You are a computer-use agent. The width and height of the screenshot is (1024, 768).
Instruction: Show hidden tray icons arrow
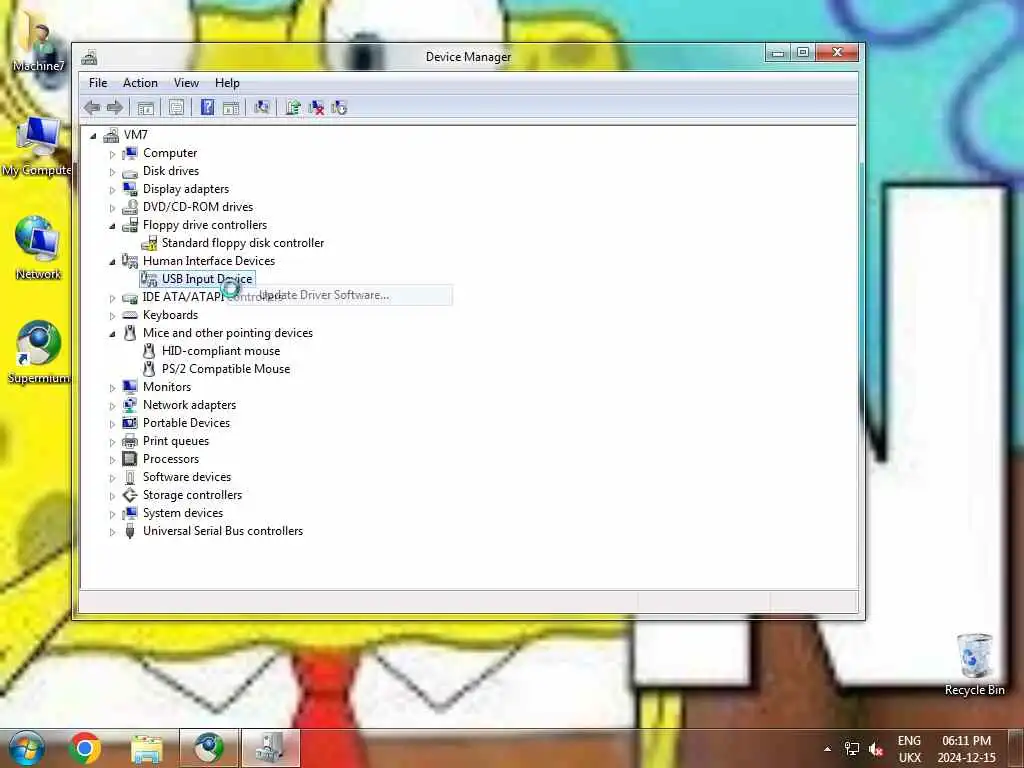pyautogui.click(x=827, y=749)
